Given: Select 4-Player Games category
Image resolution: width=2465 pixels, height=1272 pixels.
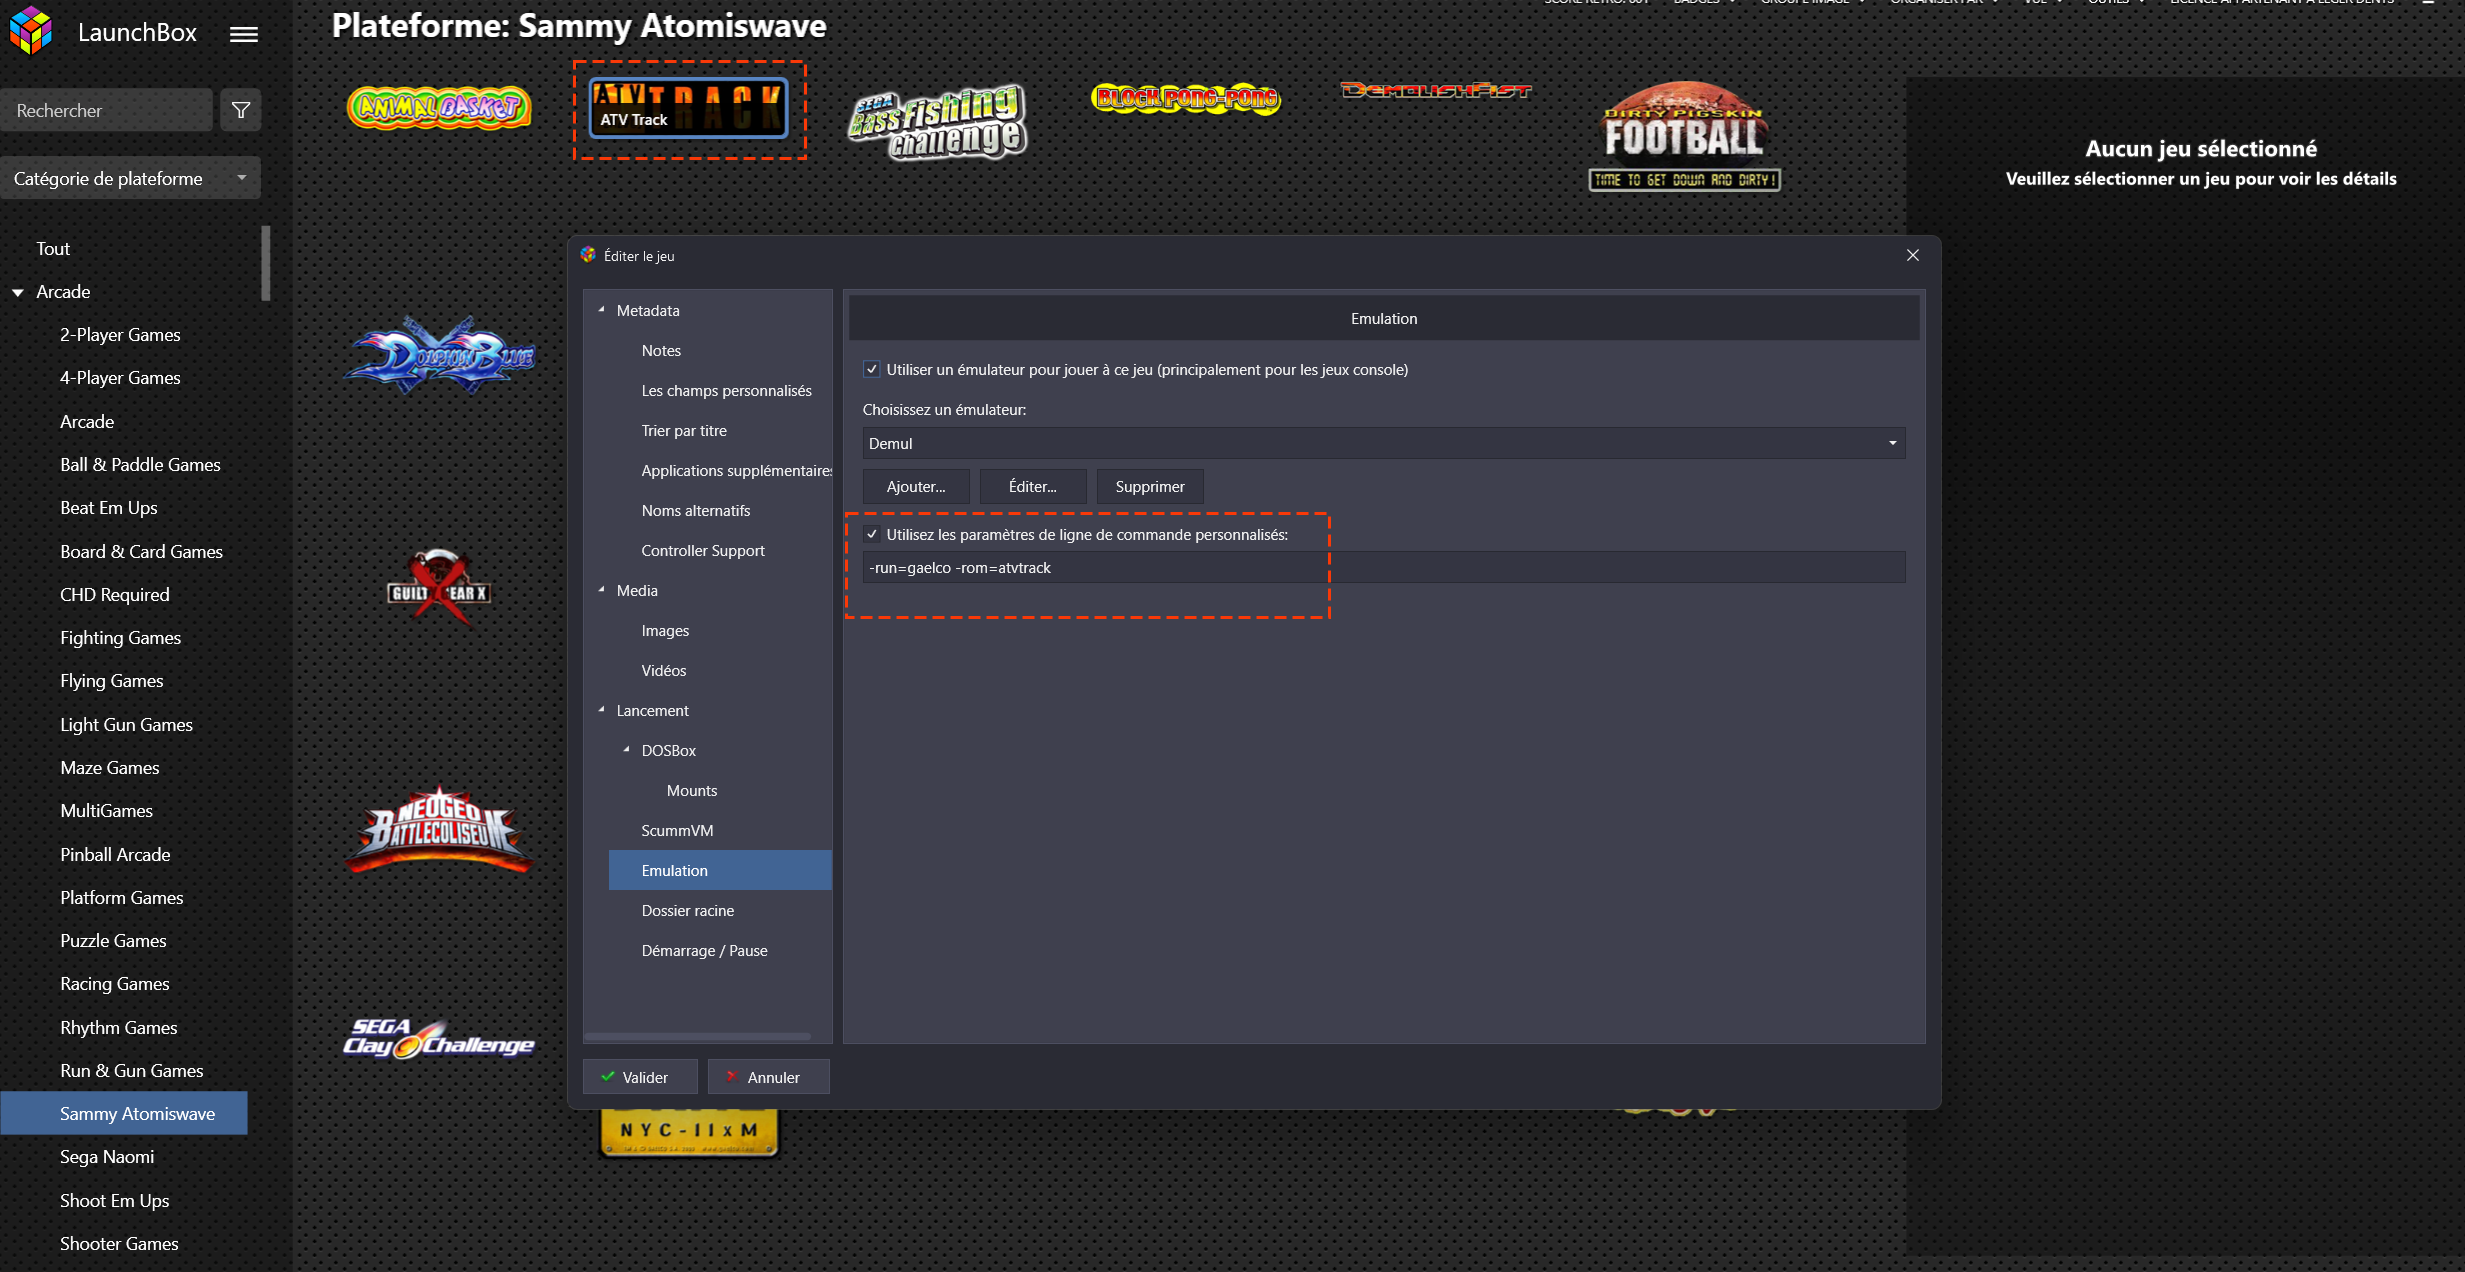Looking at the screenshot, I should (120, 378).
